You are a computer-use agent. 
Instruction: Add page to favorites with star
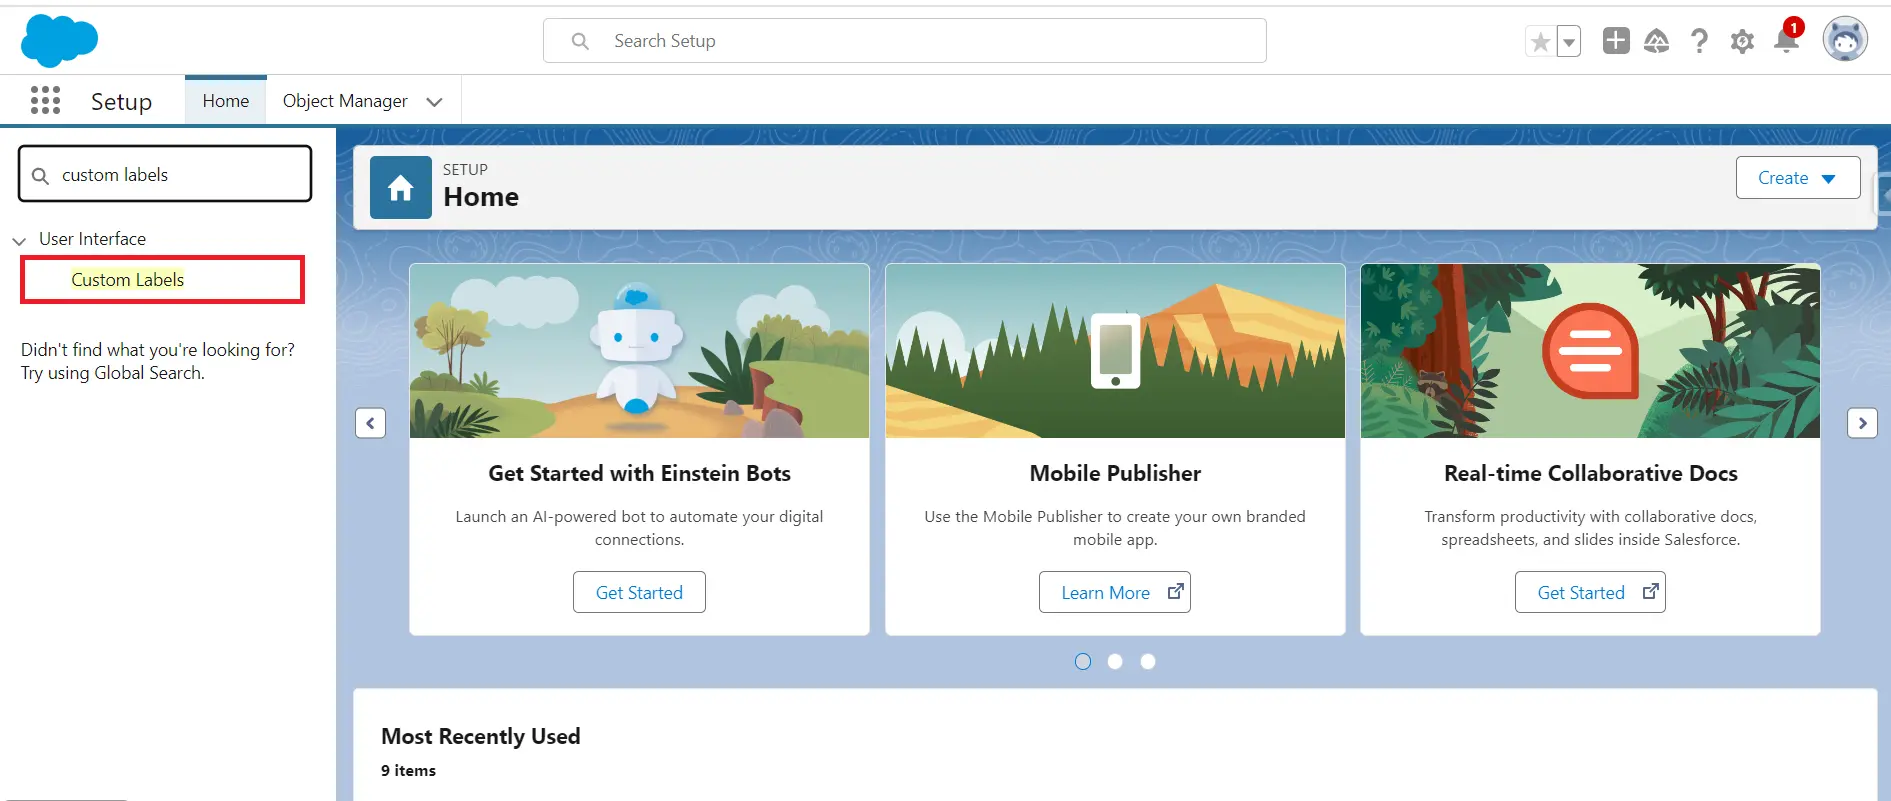(x=1540, y=42)
